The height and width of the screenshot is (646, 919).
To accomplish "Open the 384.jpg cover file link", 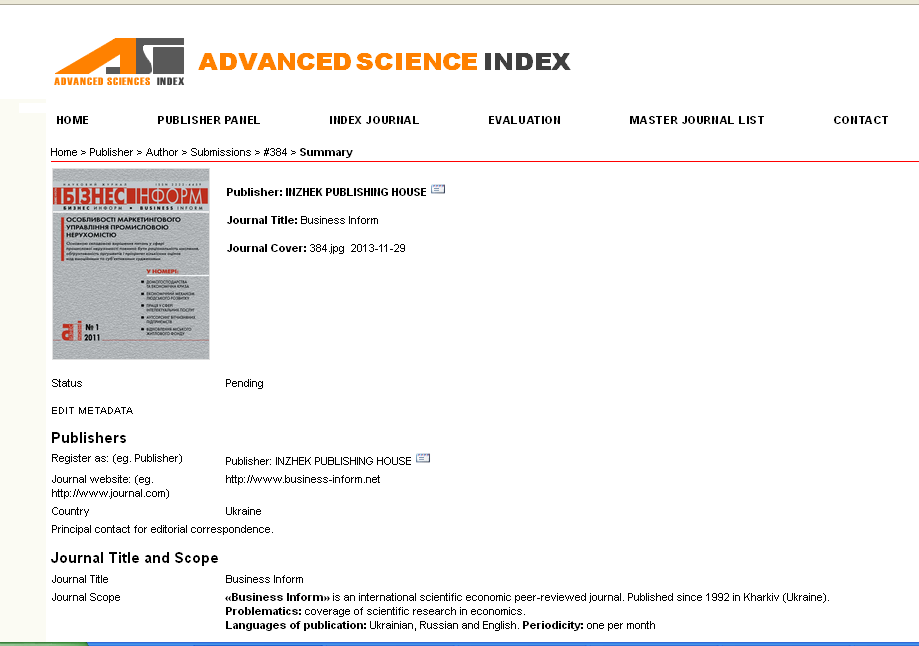I will tap(326, 249).
